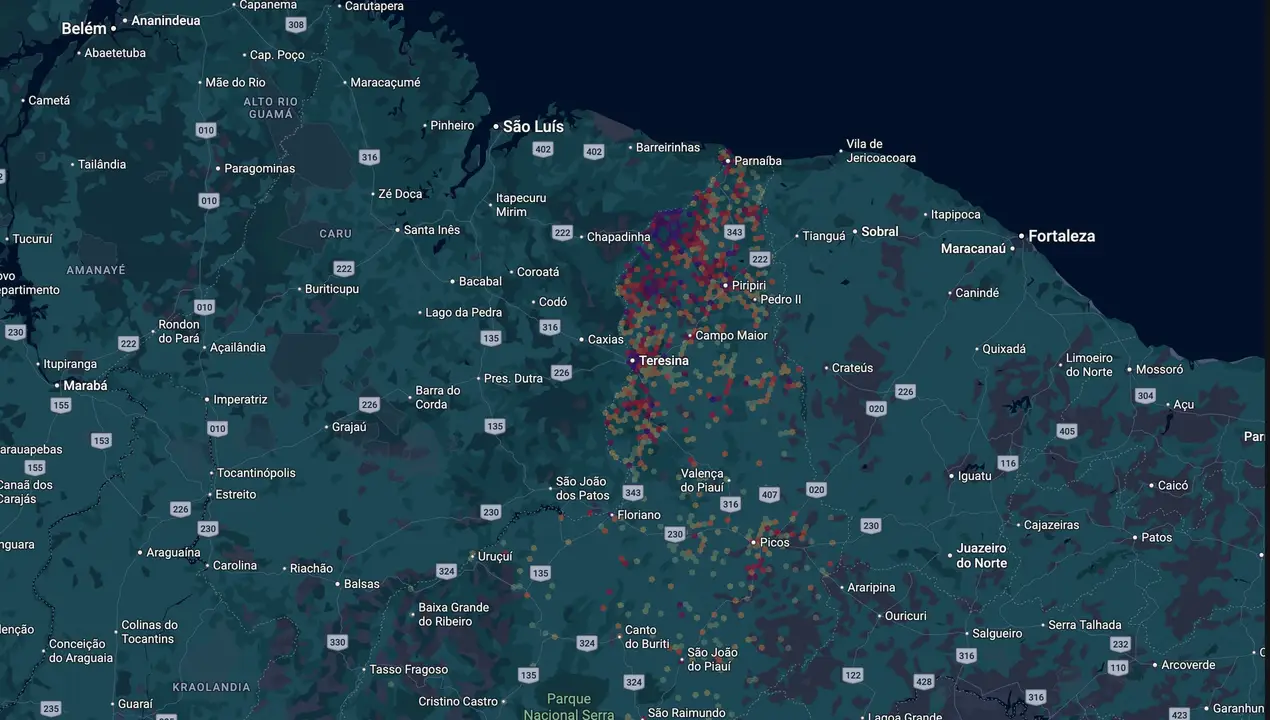Click the Floriano label
This screenshot has height=720, width=1270.
(x=639, y=516)
